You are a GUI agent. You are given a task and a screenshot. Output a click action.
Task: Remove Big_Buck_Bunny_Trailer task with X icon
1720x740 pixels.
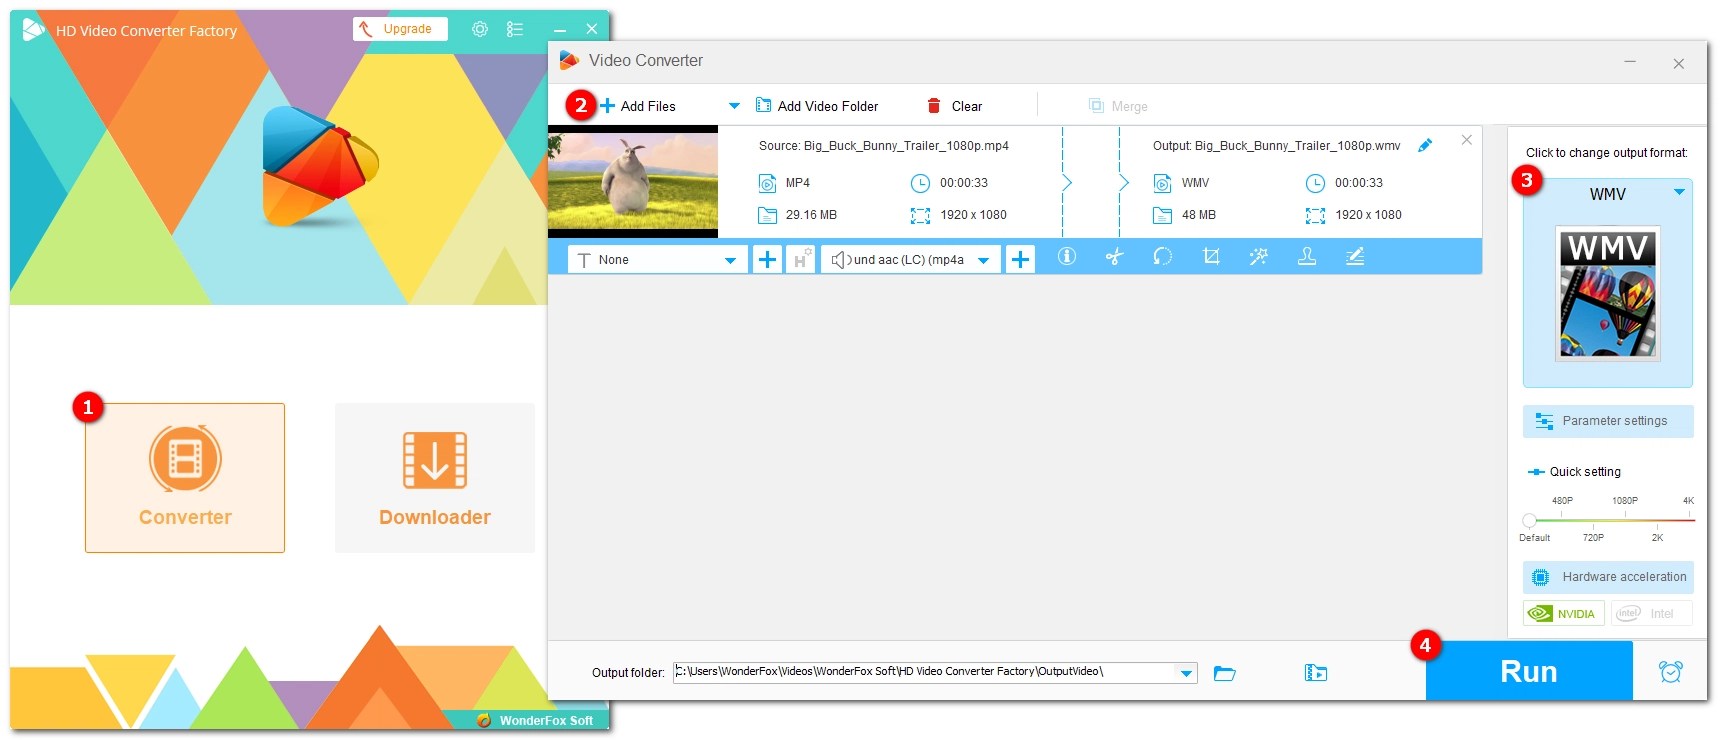click(1466, 140)
